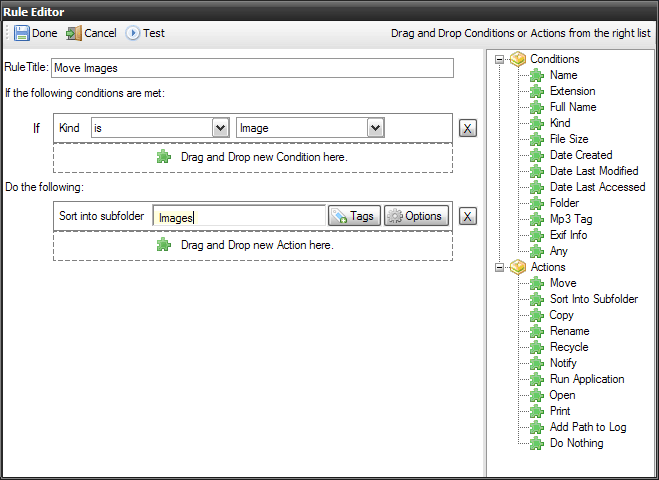Select the File Size condition label
Viewport: 659px width, 480px height.
(x=569, y=139)
